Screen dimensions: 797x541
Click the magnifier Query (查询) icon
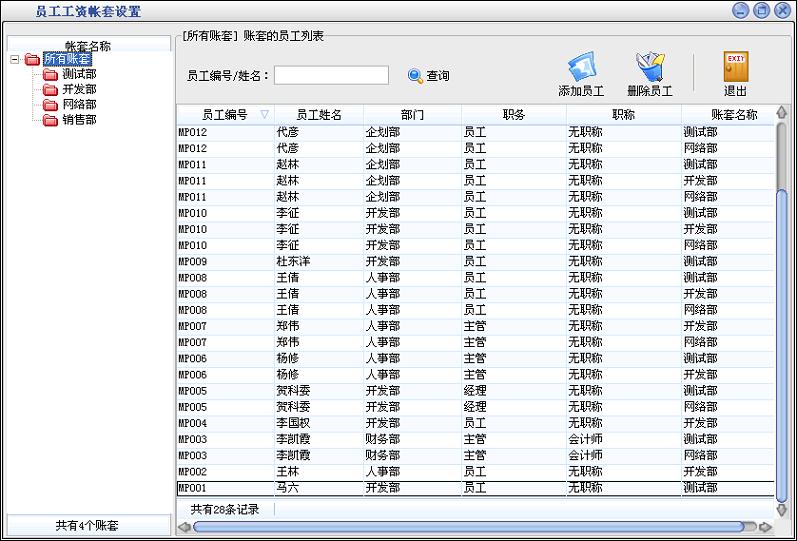click(416, 75)
